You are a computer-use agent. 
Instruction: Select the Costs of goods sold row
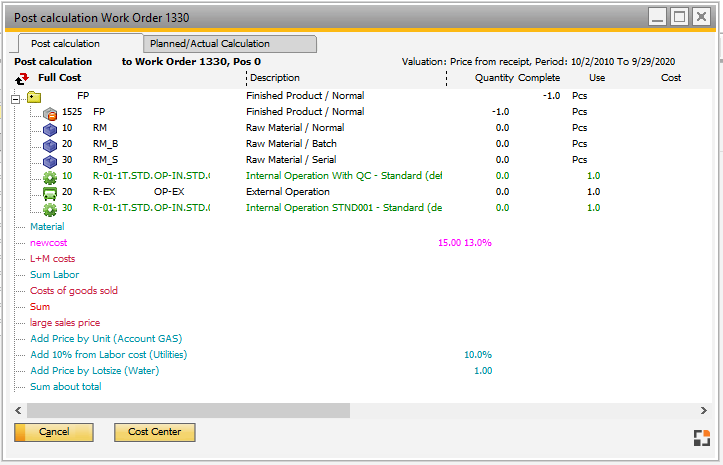74,291
